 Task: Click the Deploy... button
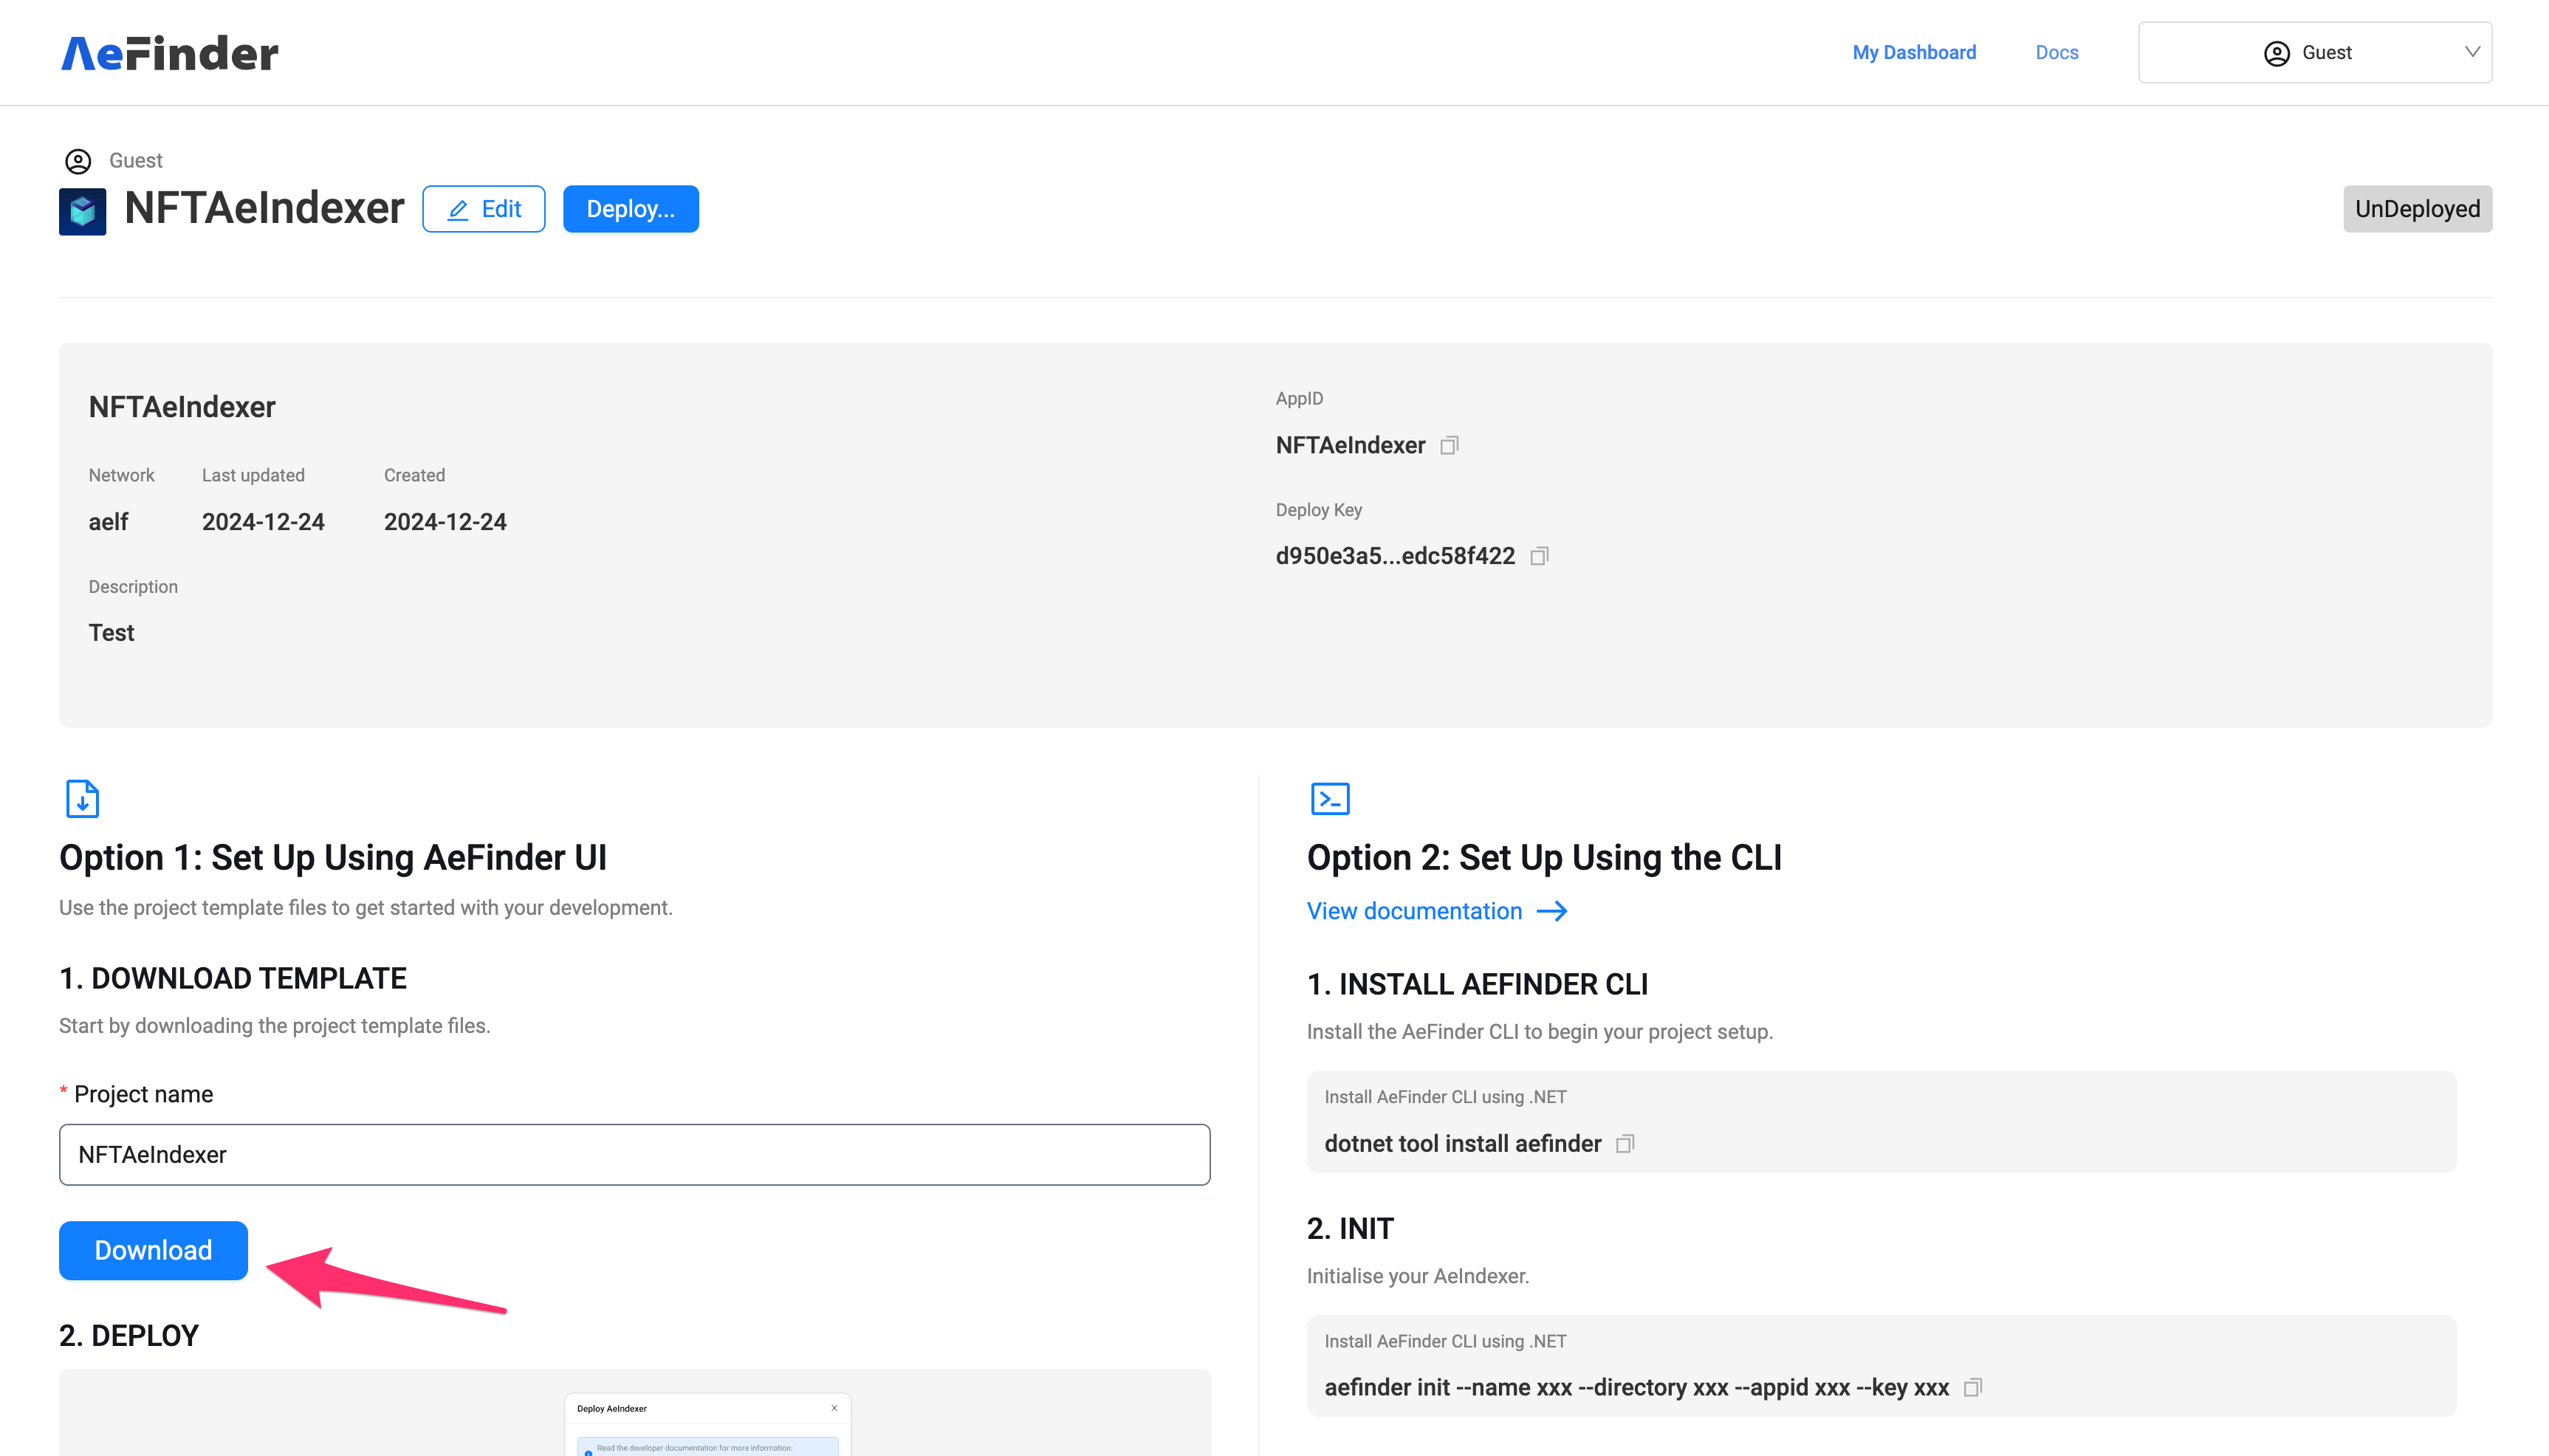point(631,209)
